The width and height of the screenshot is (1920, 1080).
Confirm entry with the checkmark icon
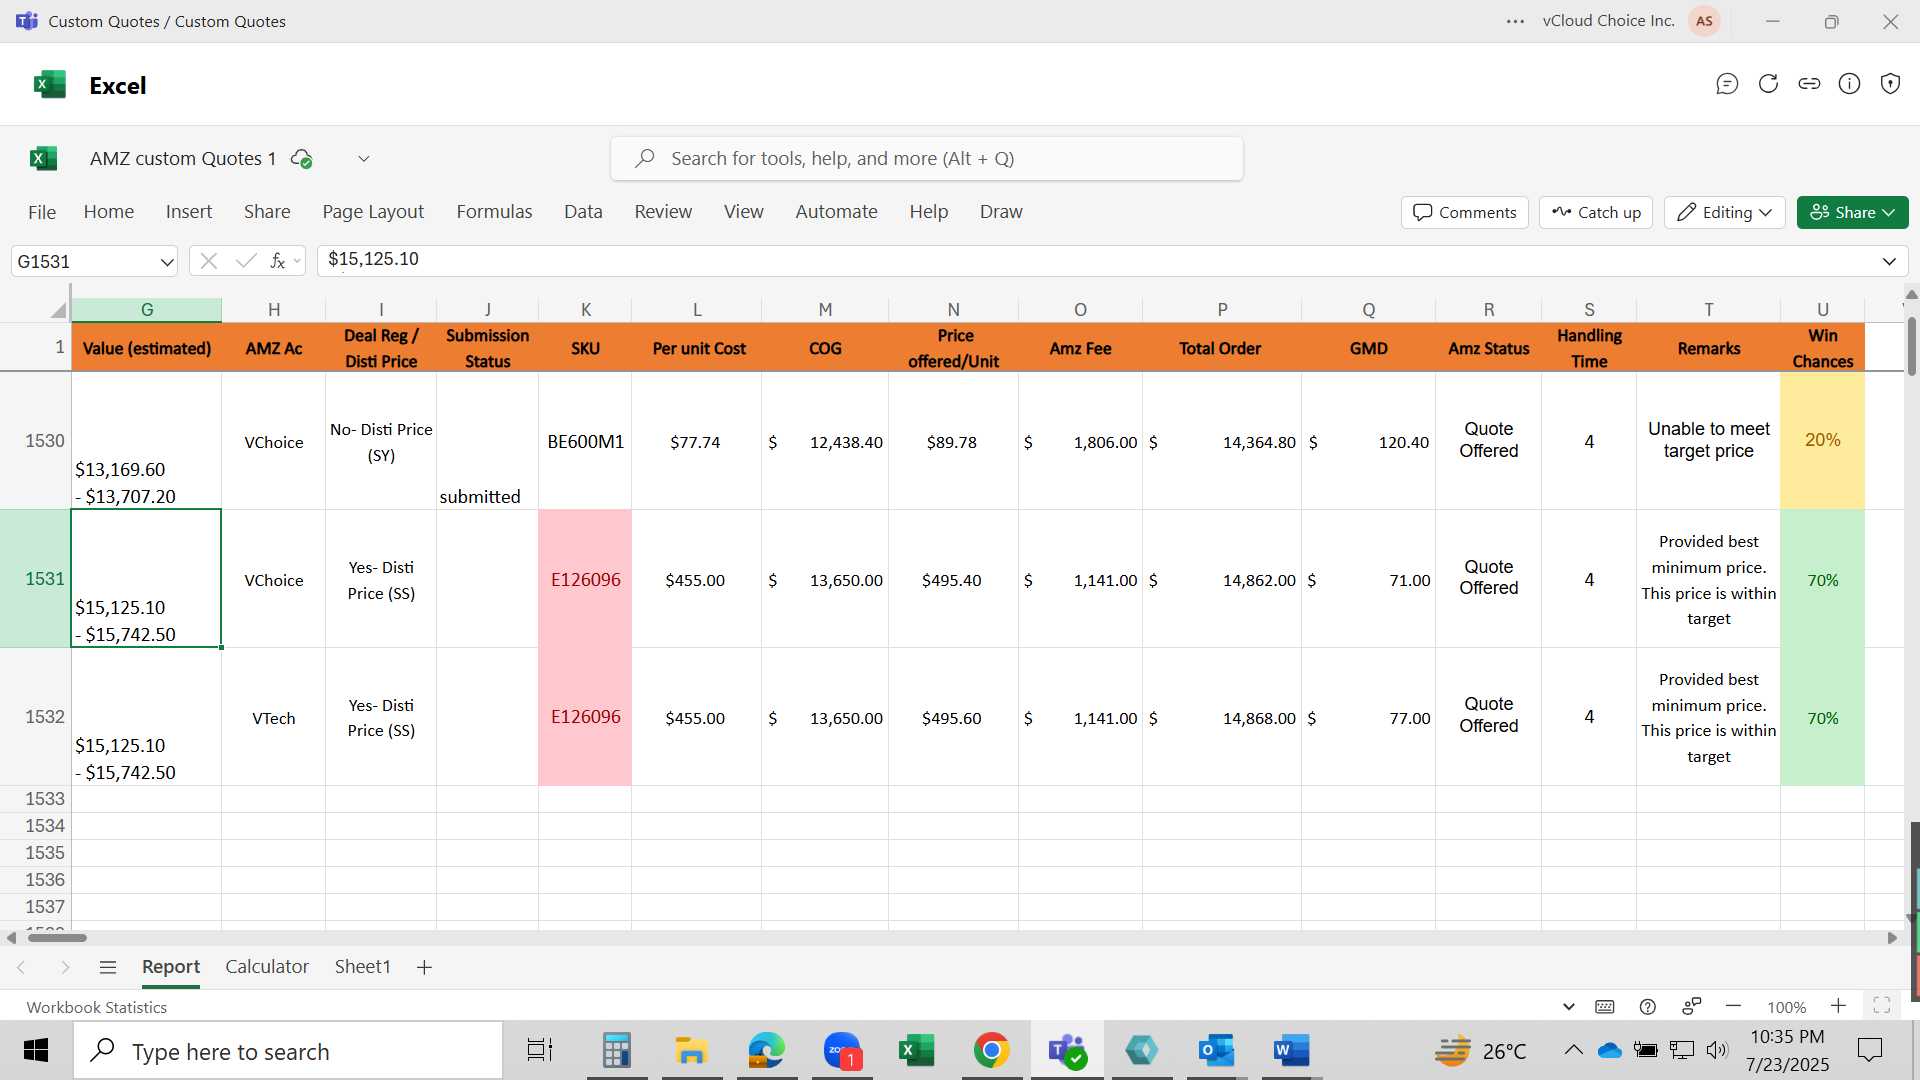pos(245,261)
